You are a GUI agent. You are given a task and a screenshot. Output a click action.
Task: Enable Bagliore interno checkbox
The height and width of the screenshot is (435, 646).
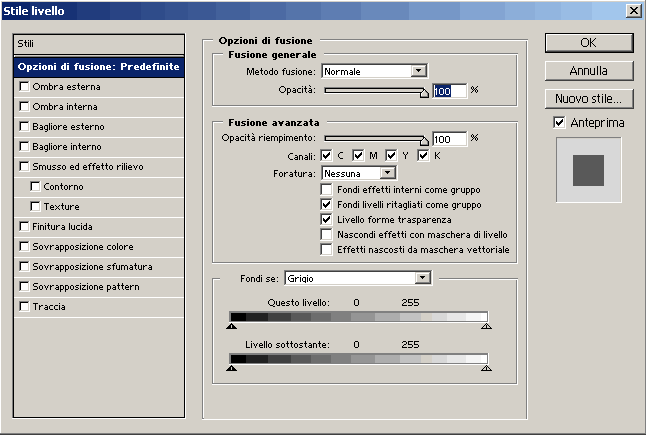pos(24,147)
